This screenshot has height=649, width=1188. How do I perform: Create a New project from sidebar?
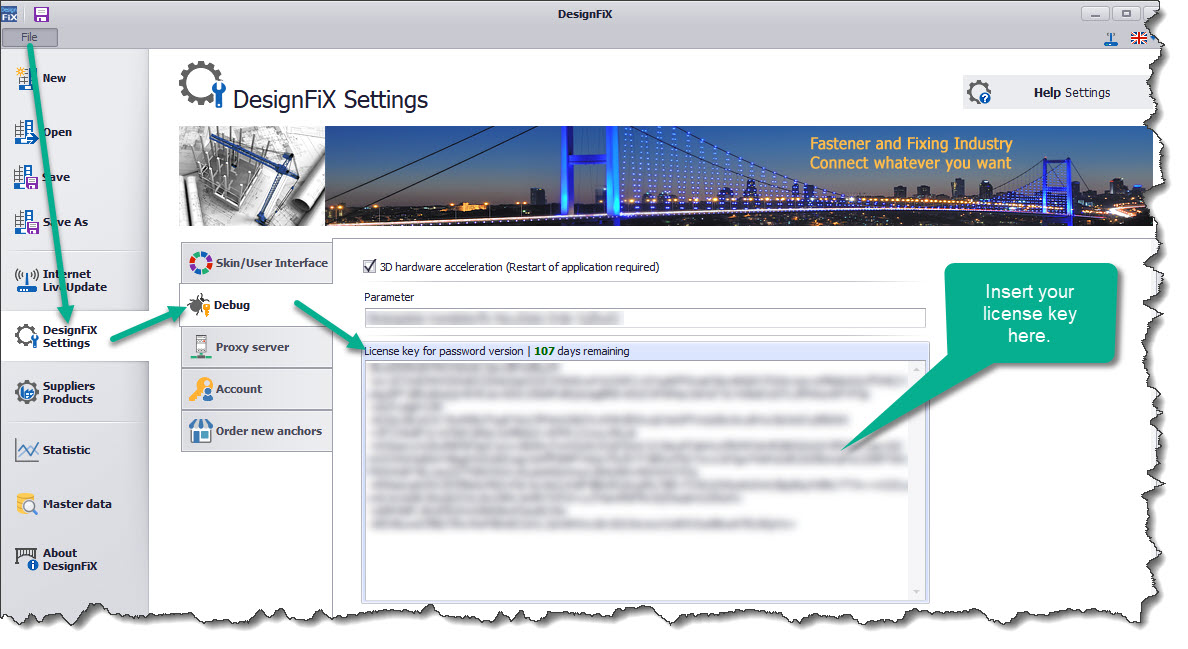[54, 78]
